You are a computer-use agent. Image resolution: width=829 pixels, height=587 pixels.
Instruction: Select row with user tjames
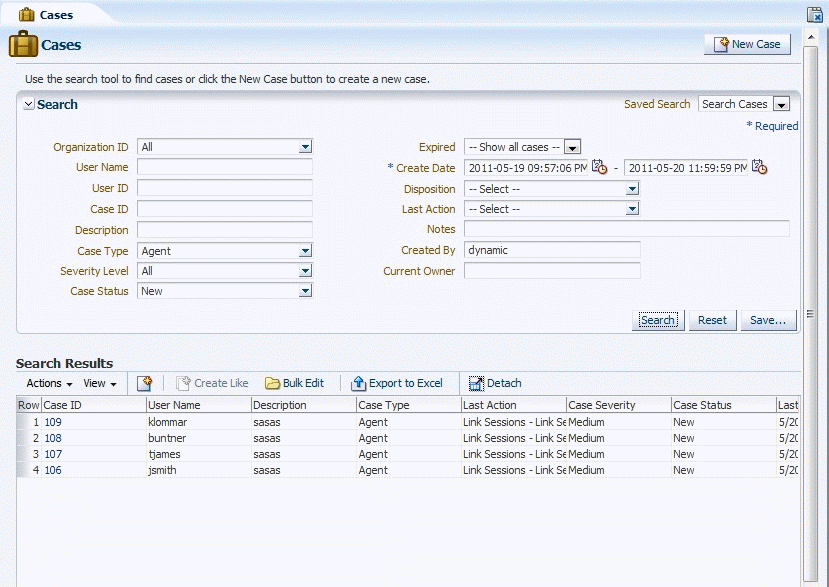pyautogui.click(x=407, y=454)
